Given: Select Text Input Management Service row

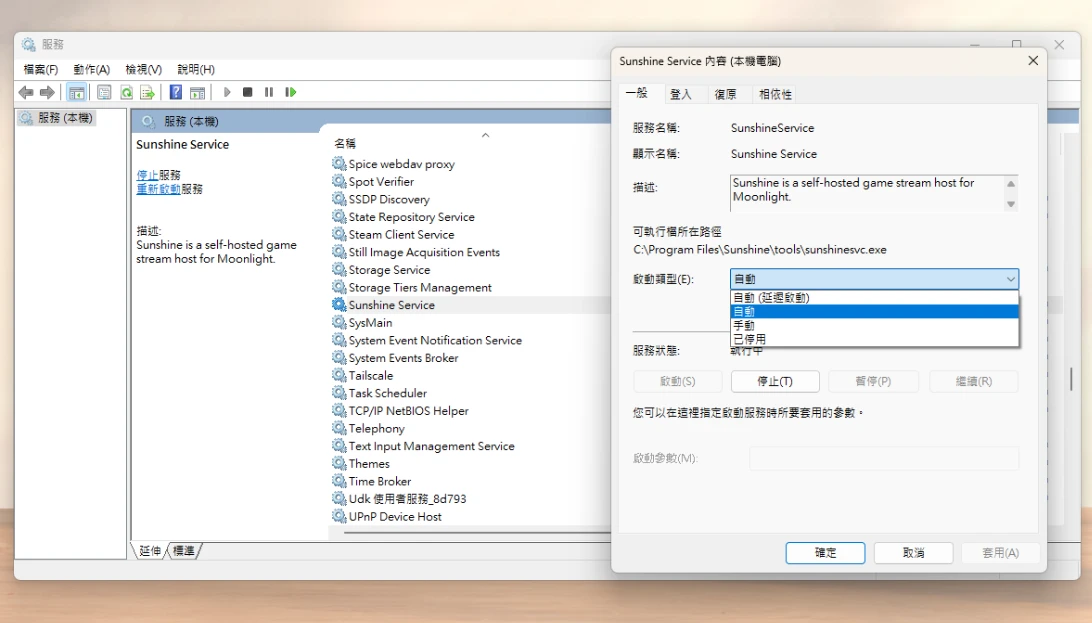Looking at the screenshot, I should click(x=431, y=445).
